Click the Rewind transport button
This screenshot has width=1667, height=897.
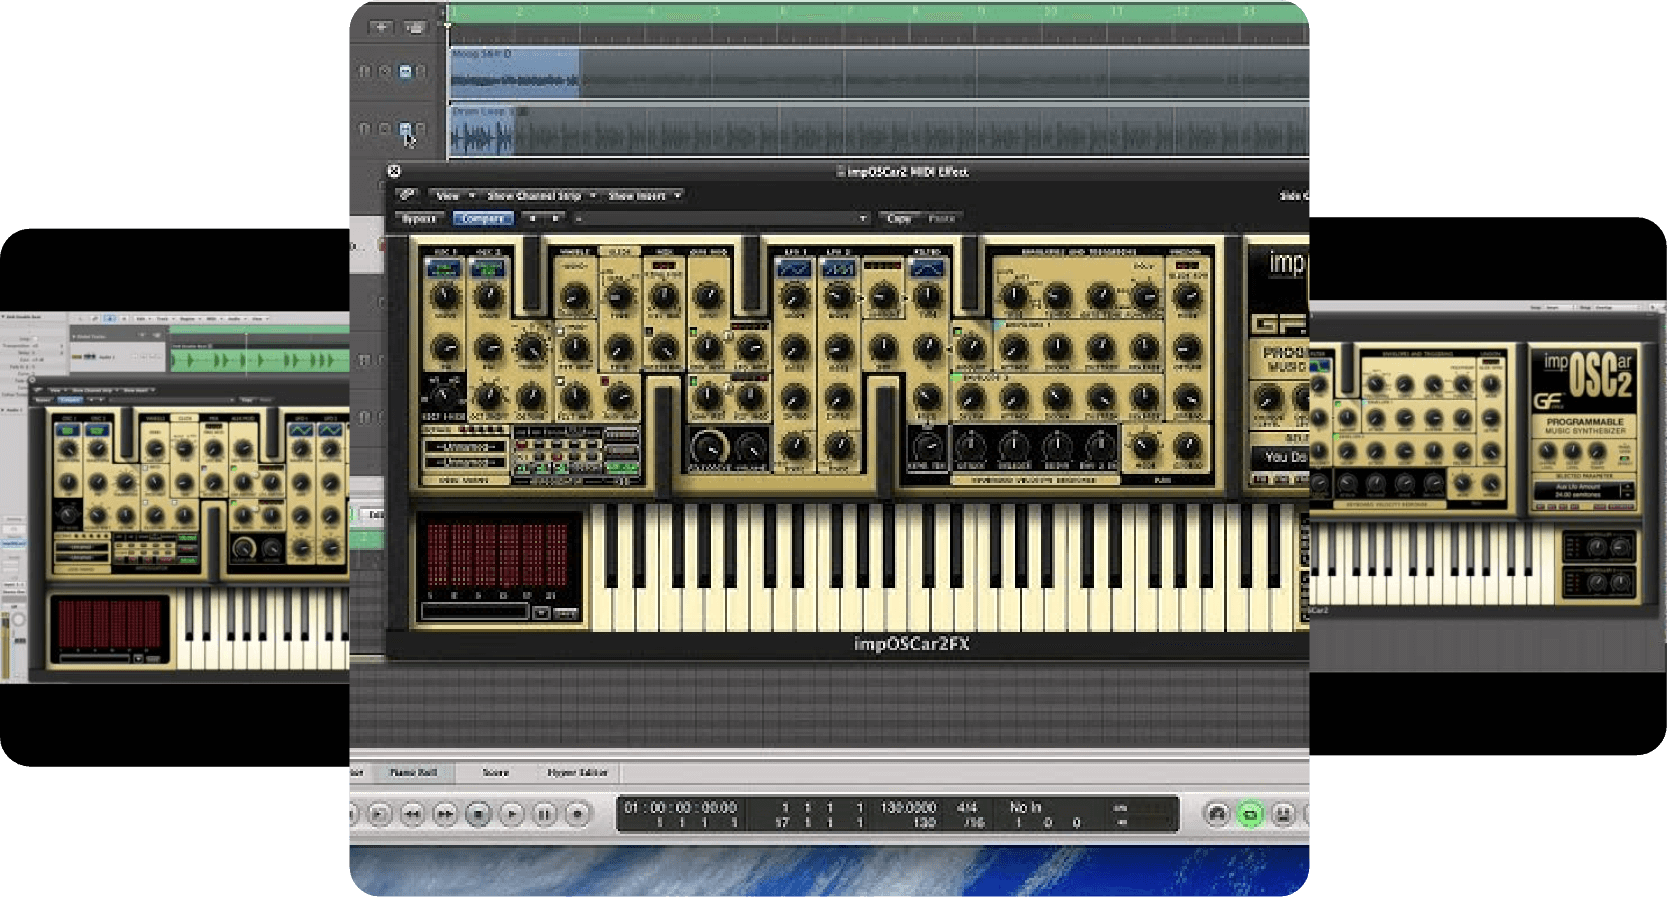412,814
